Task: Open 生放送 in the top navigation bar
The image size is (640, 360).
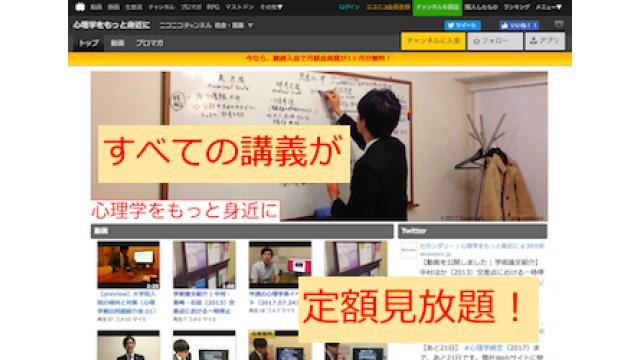Action: click(x=133, y=7)
